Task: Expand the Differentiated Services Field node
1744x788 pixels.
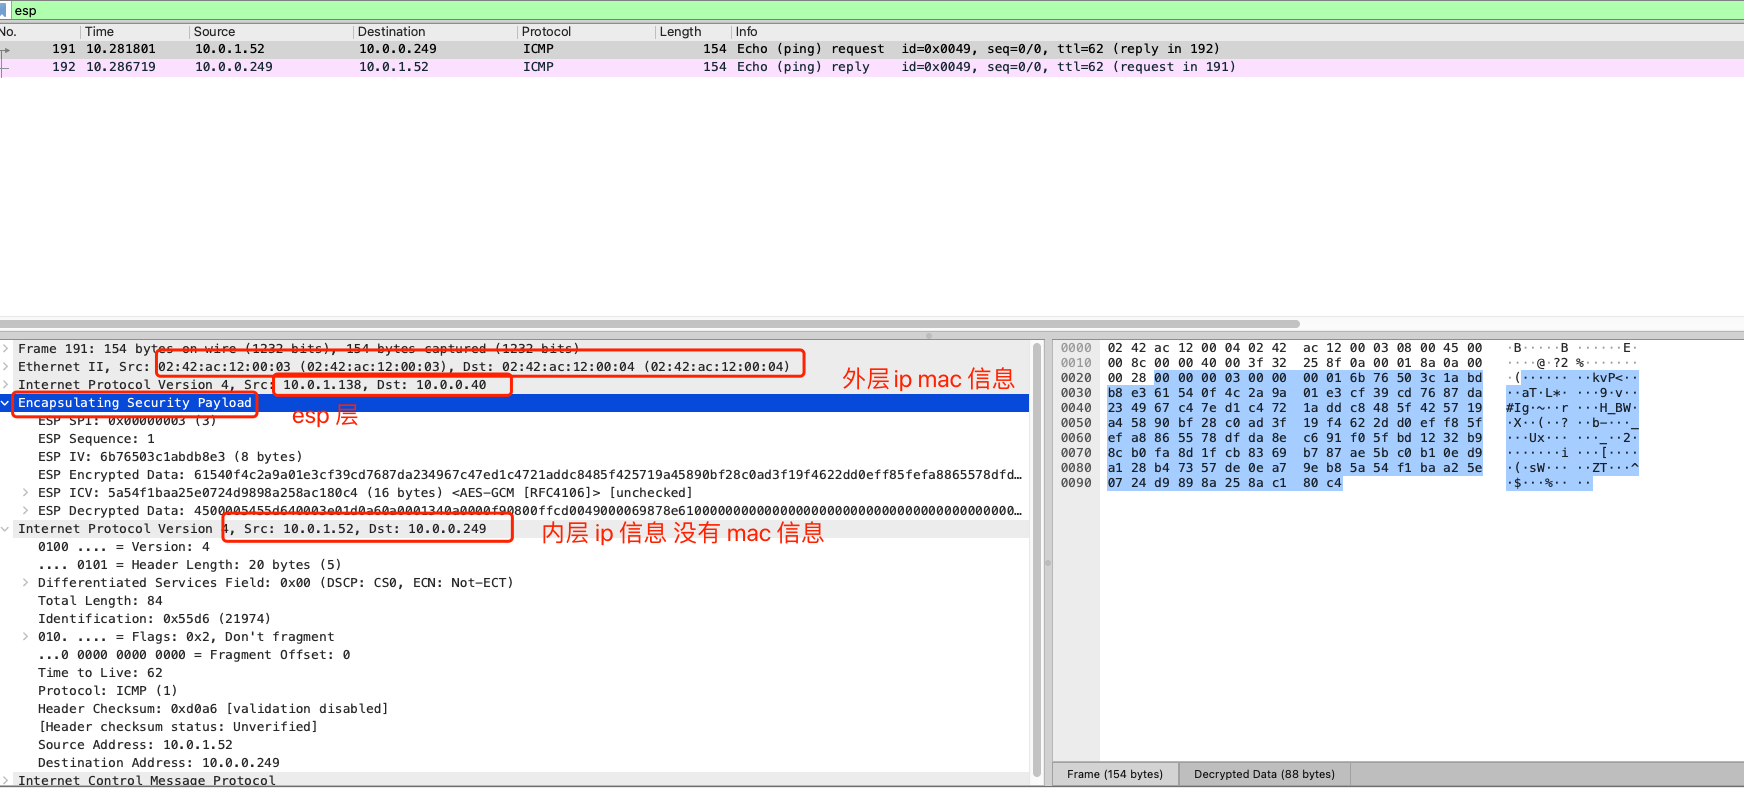Action: 26,583
